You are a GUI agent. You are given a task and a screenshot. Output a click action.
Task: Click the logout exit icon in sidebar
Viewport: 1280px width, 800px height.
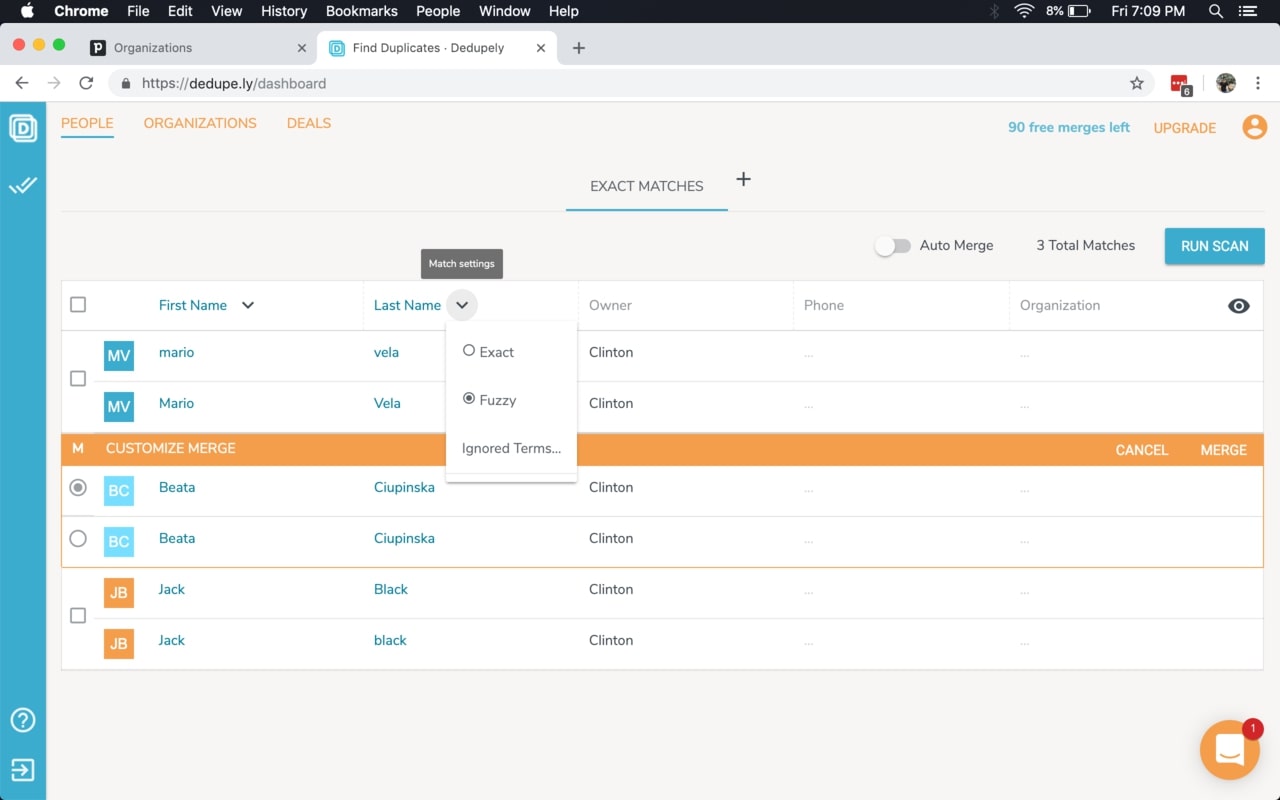click(23, 770)
